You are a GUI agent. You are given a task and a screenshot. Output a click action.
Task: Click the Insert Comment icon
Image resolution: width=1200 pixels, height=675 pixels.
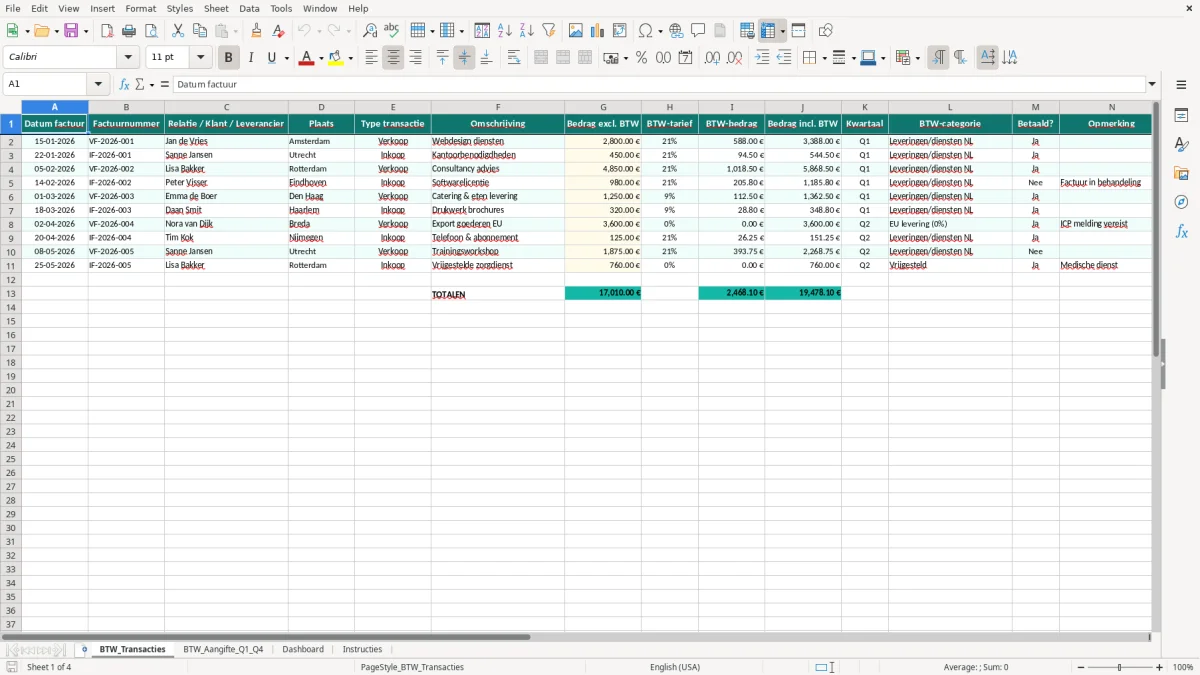698,31
